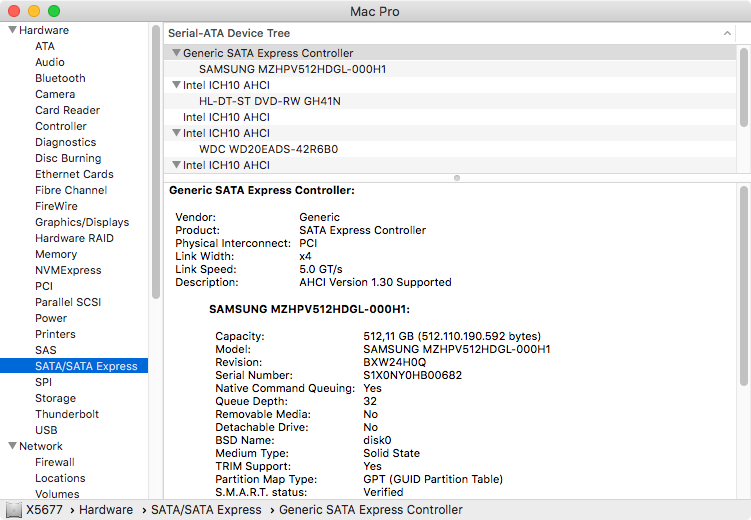Select Camera in the sidebar
The image size is (751, 520).
pyautogui.click(x=55, y=94)
